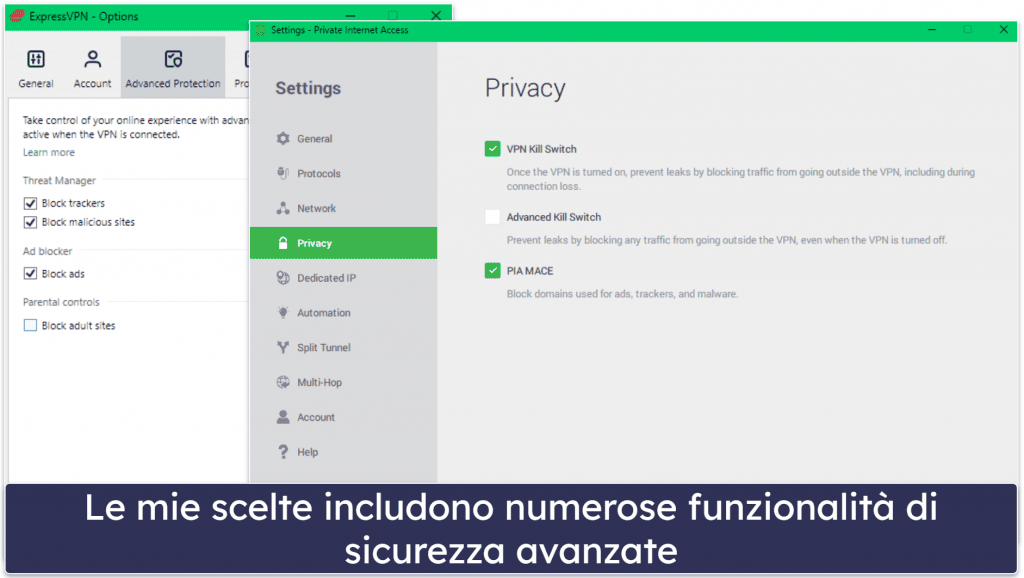This screenshot has width=1024, height=578.
Task: Switch to ExpressVPN General tab label
Action: click(36, 84)
